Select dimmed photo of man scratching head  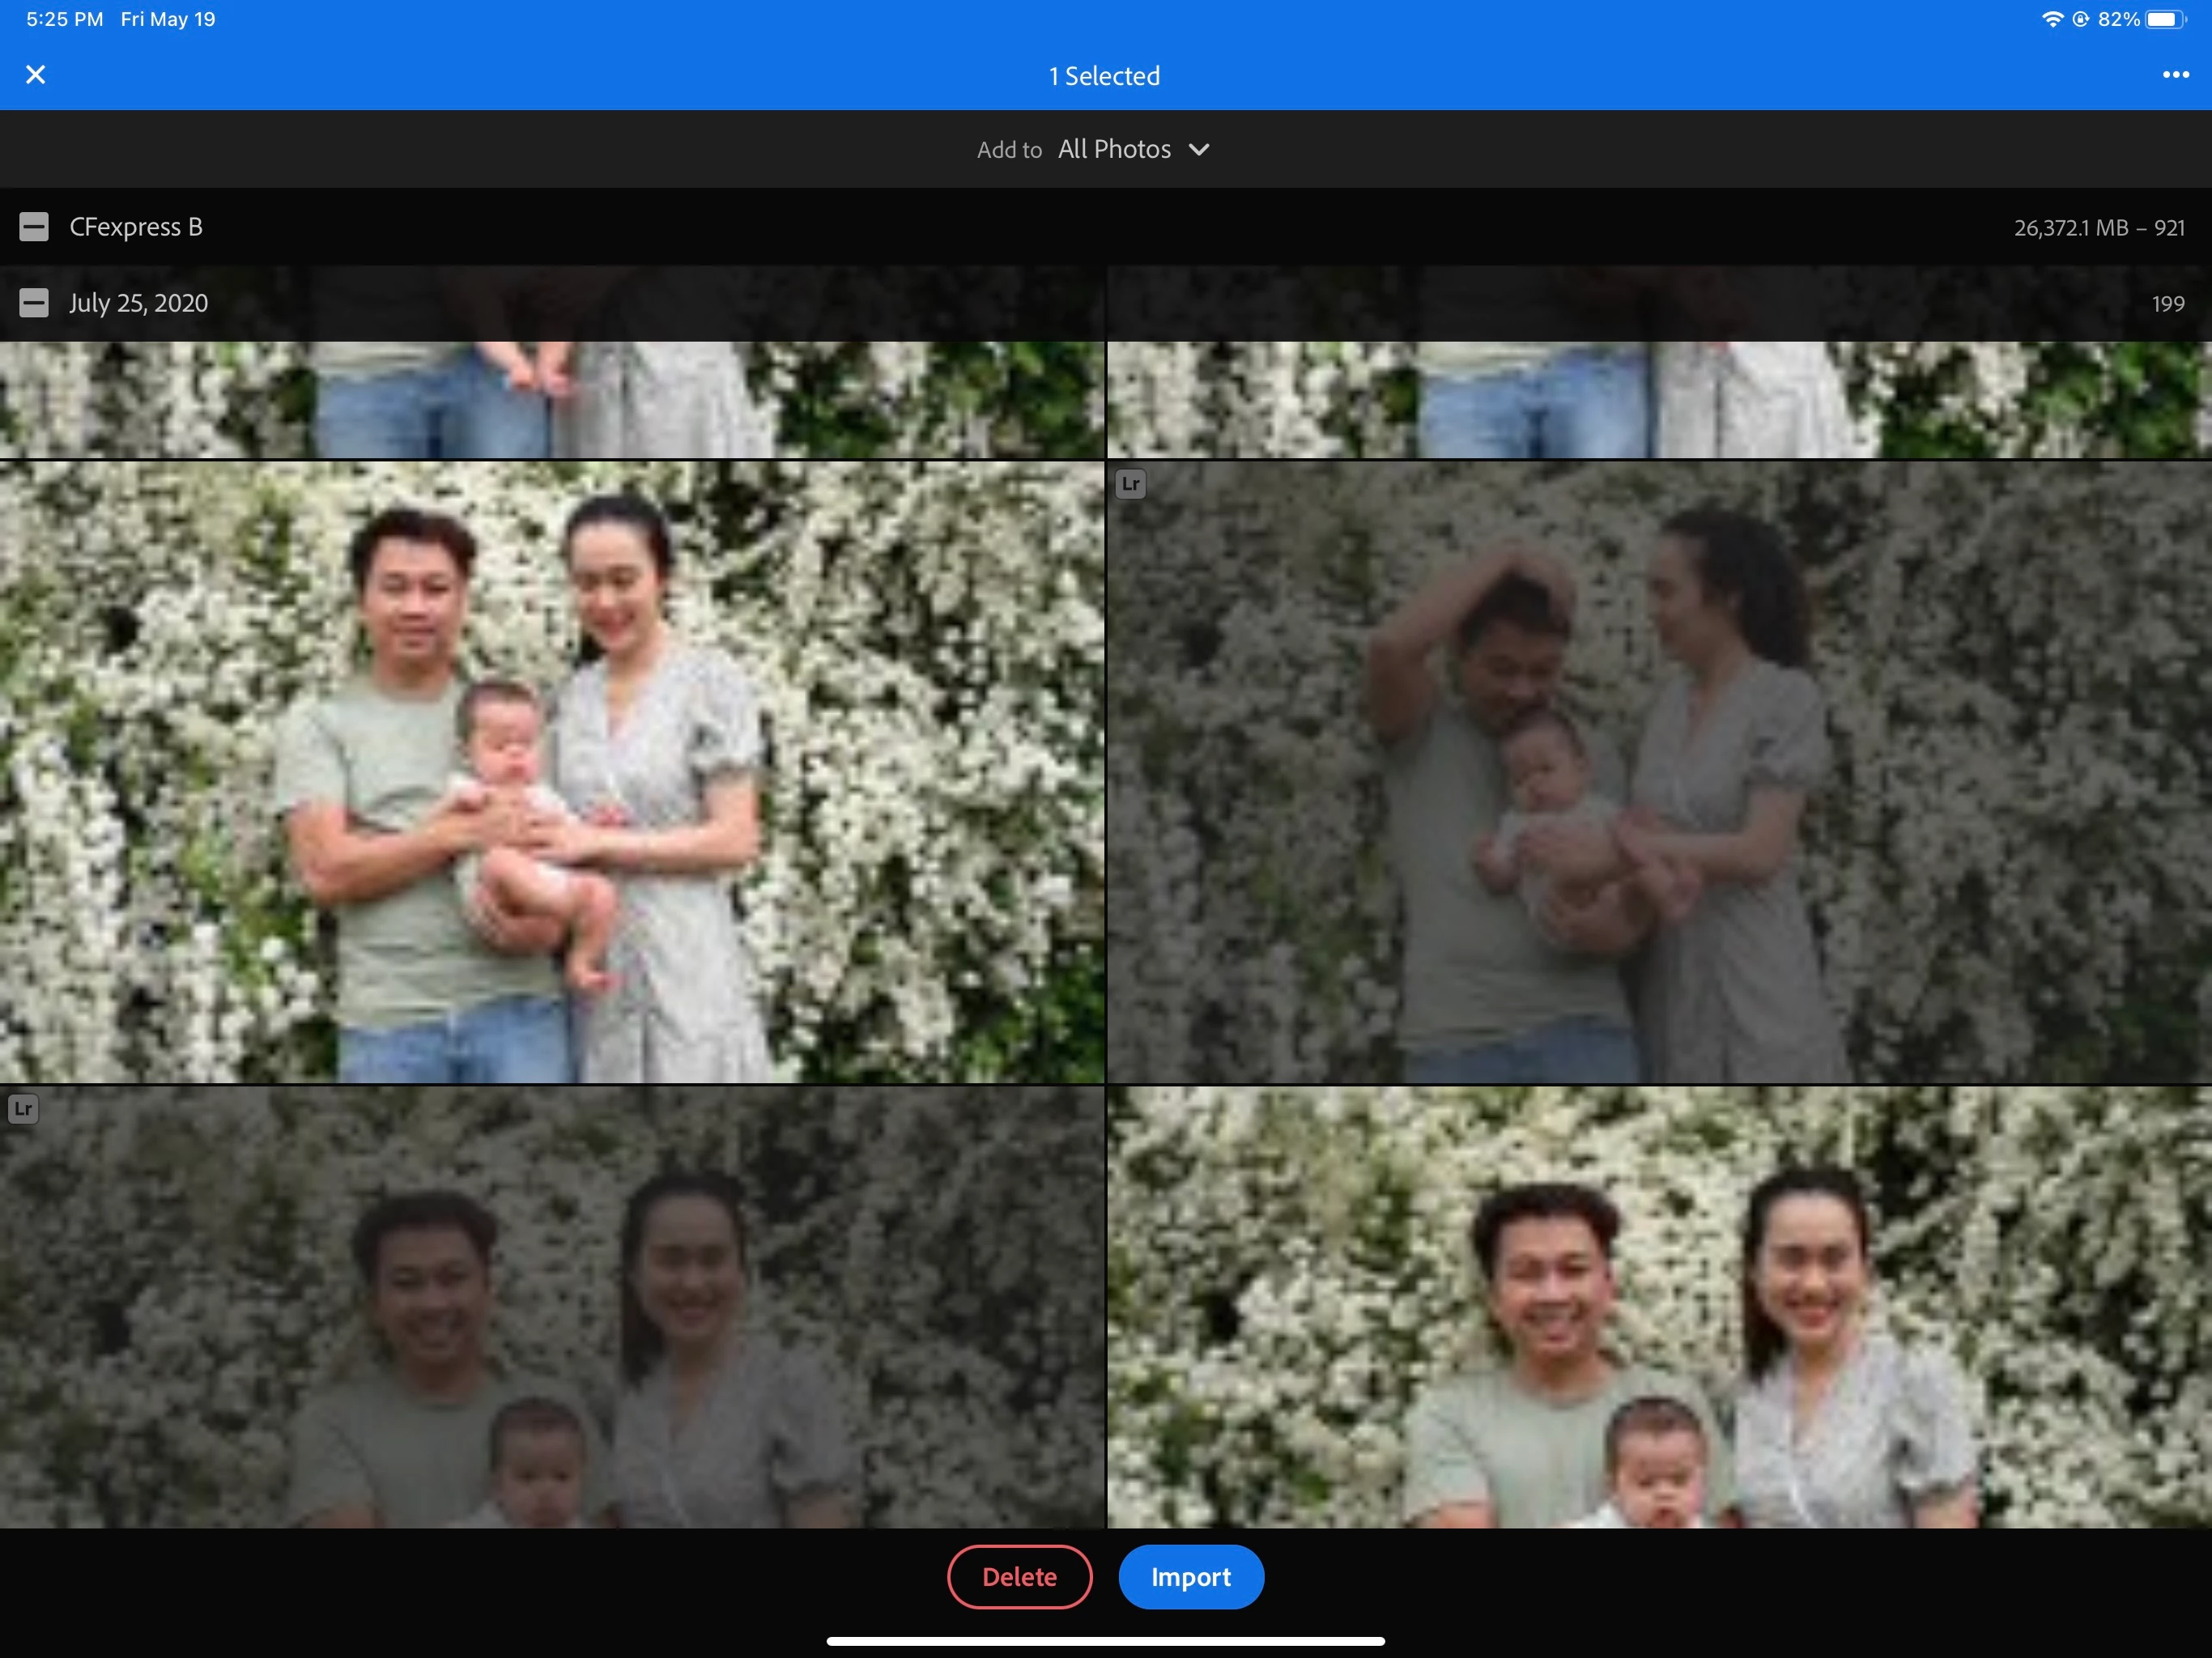point(1659,772)
